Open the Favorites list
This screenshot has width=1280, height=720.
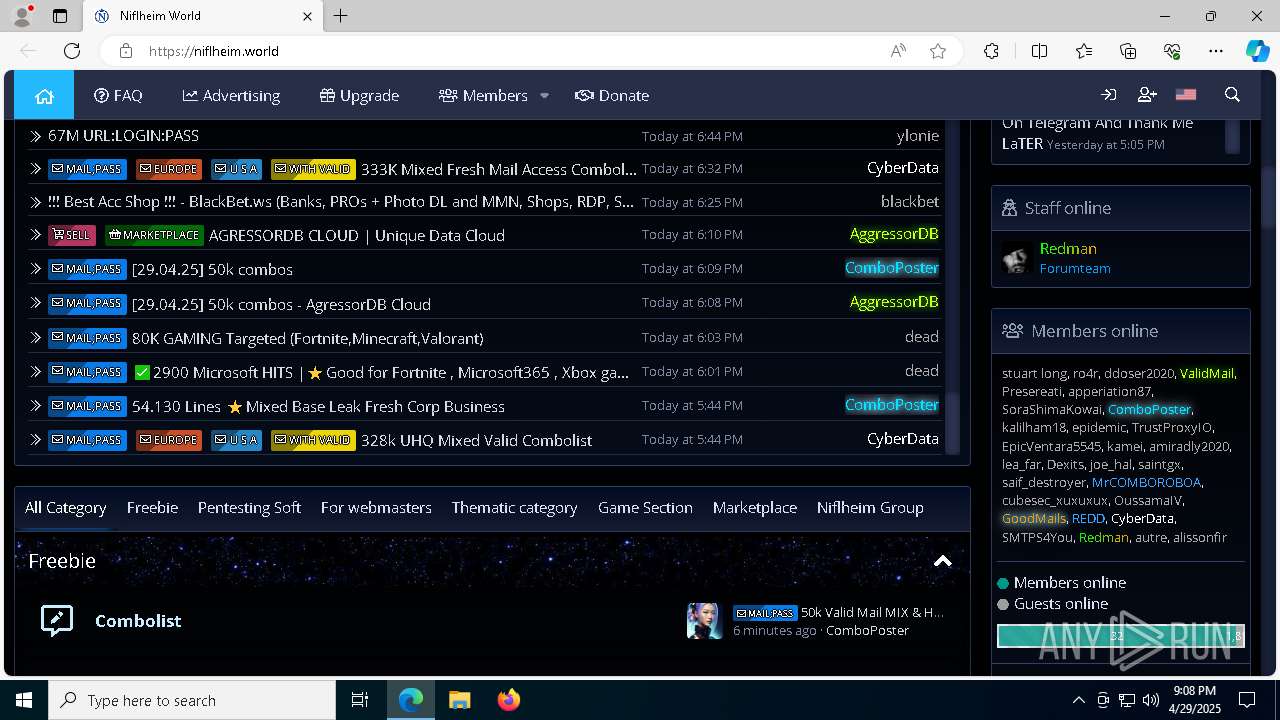1084,51
